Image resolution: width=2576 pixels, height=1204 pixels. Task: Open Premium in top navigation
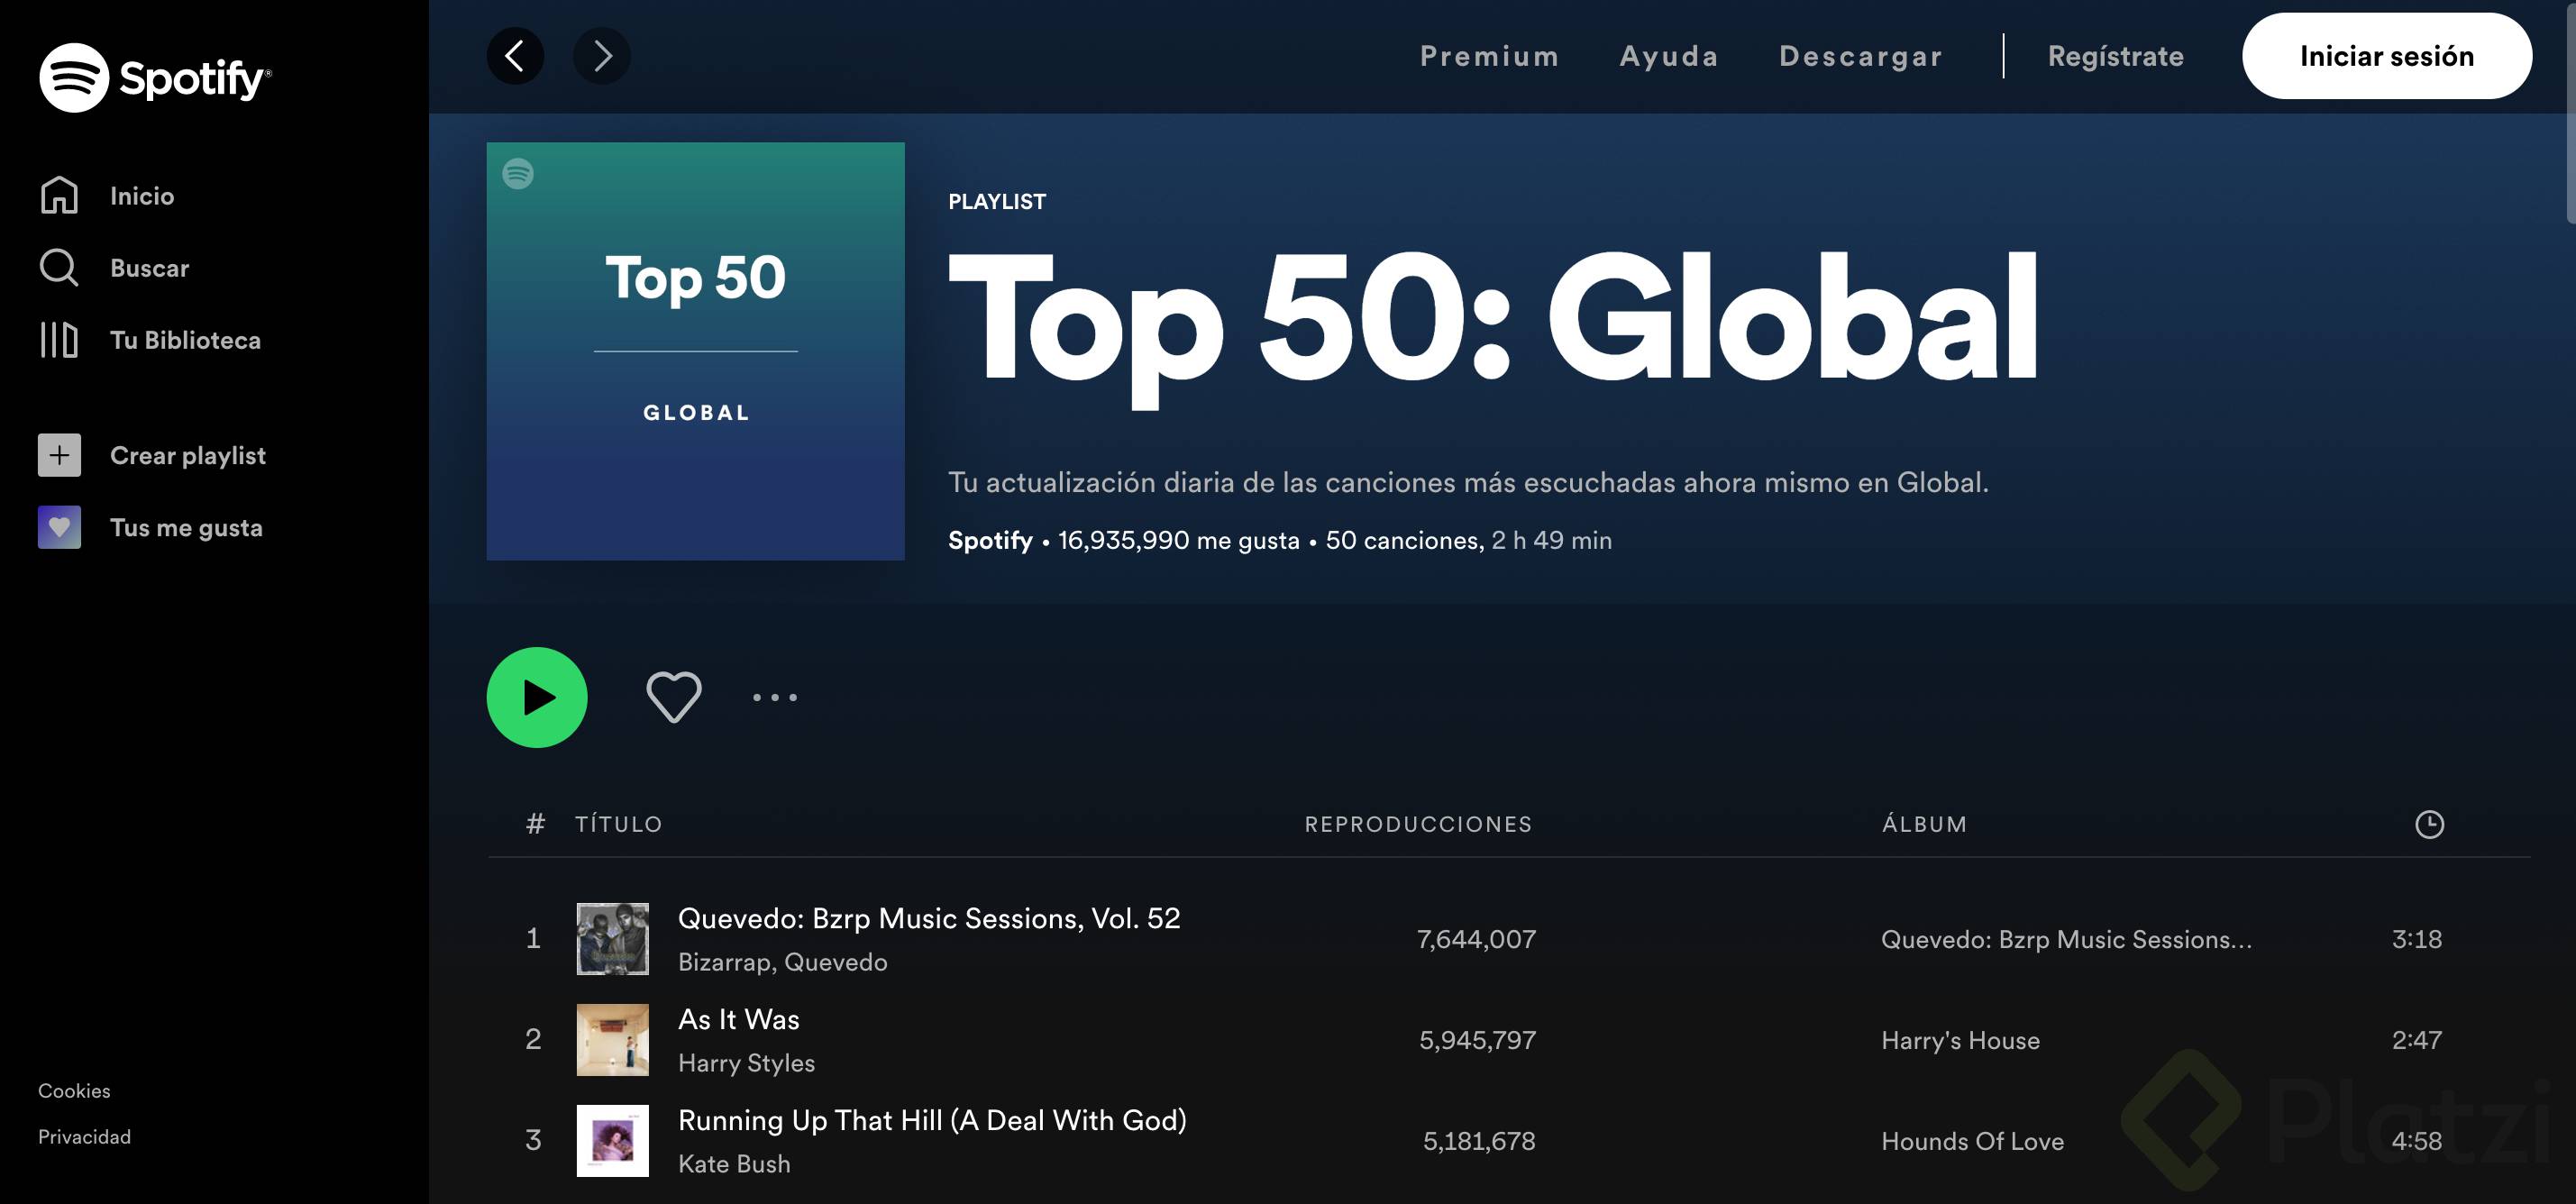pyautogui.click(x=1489, y=56)
